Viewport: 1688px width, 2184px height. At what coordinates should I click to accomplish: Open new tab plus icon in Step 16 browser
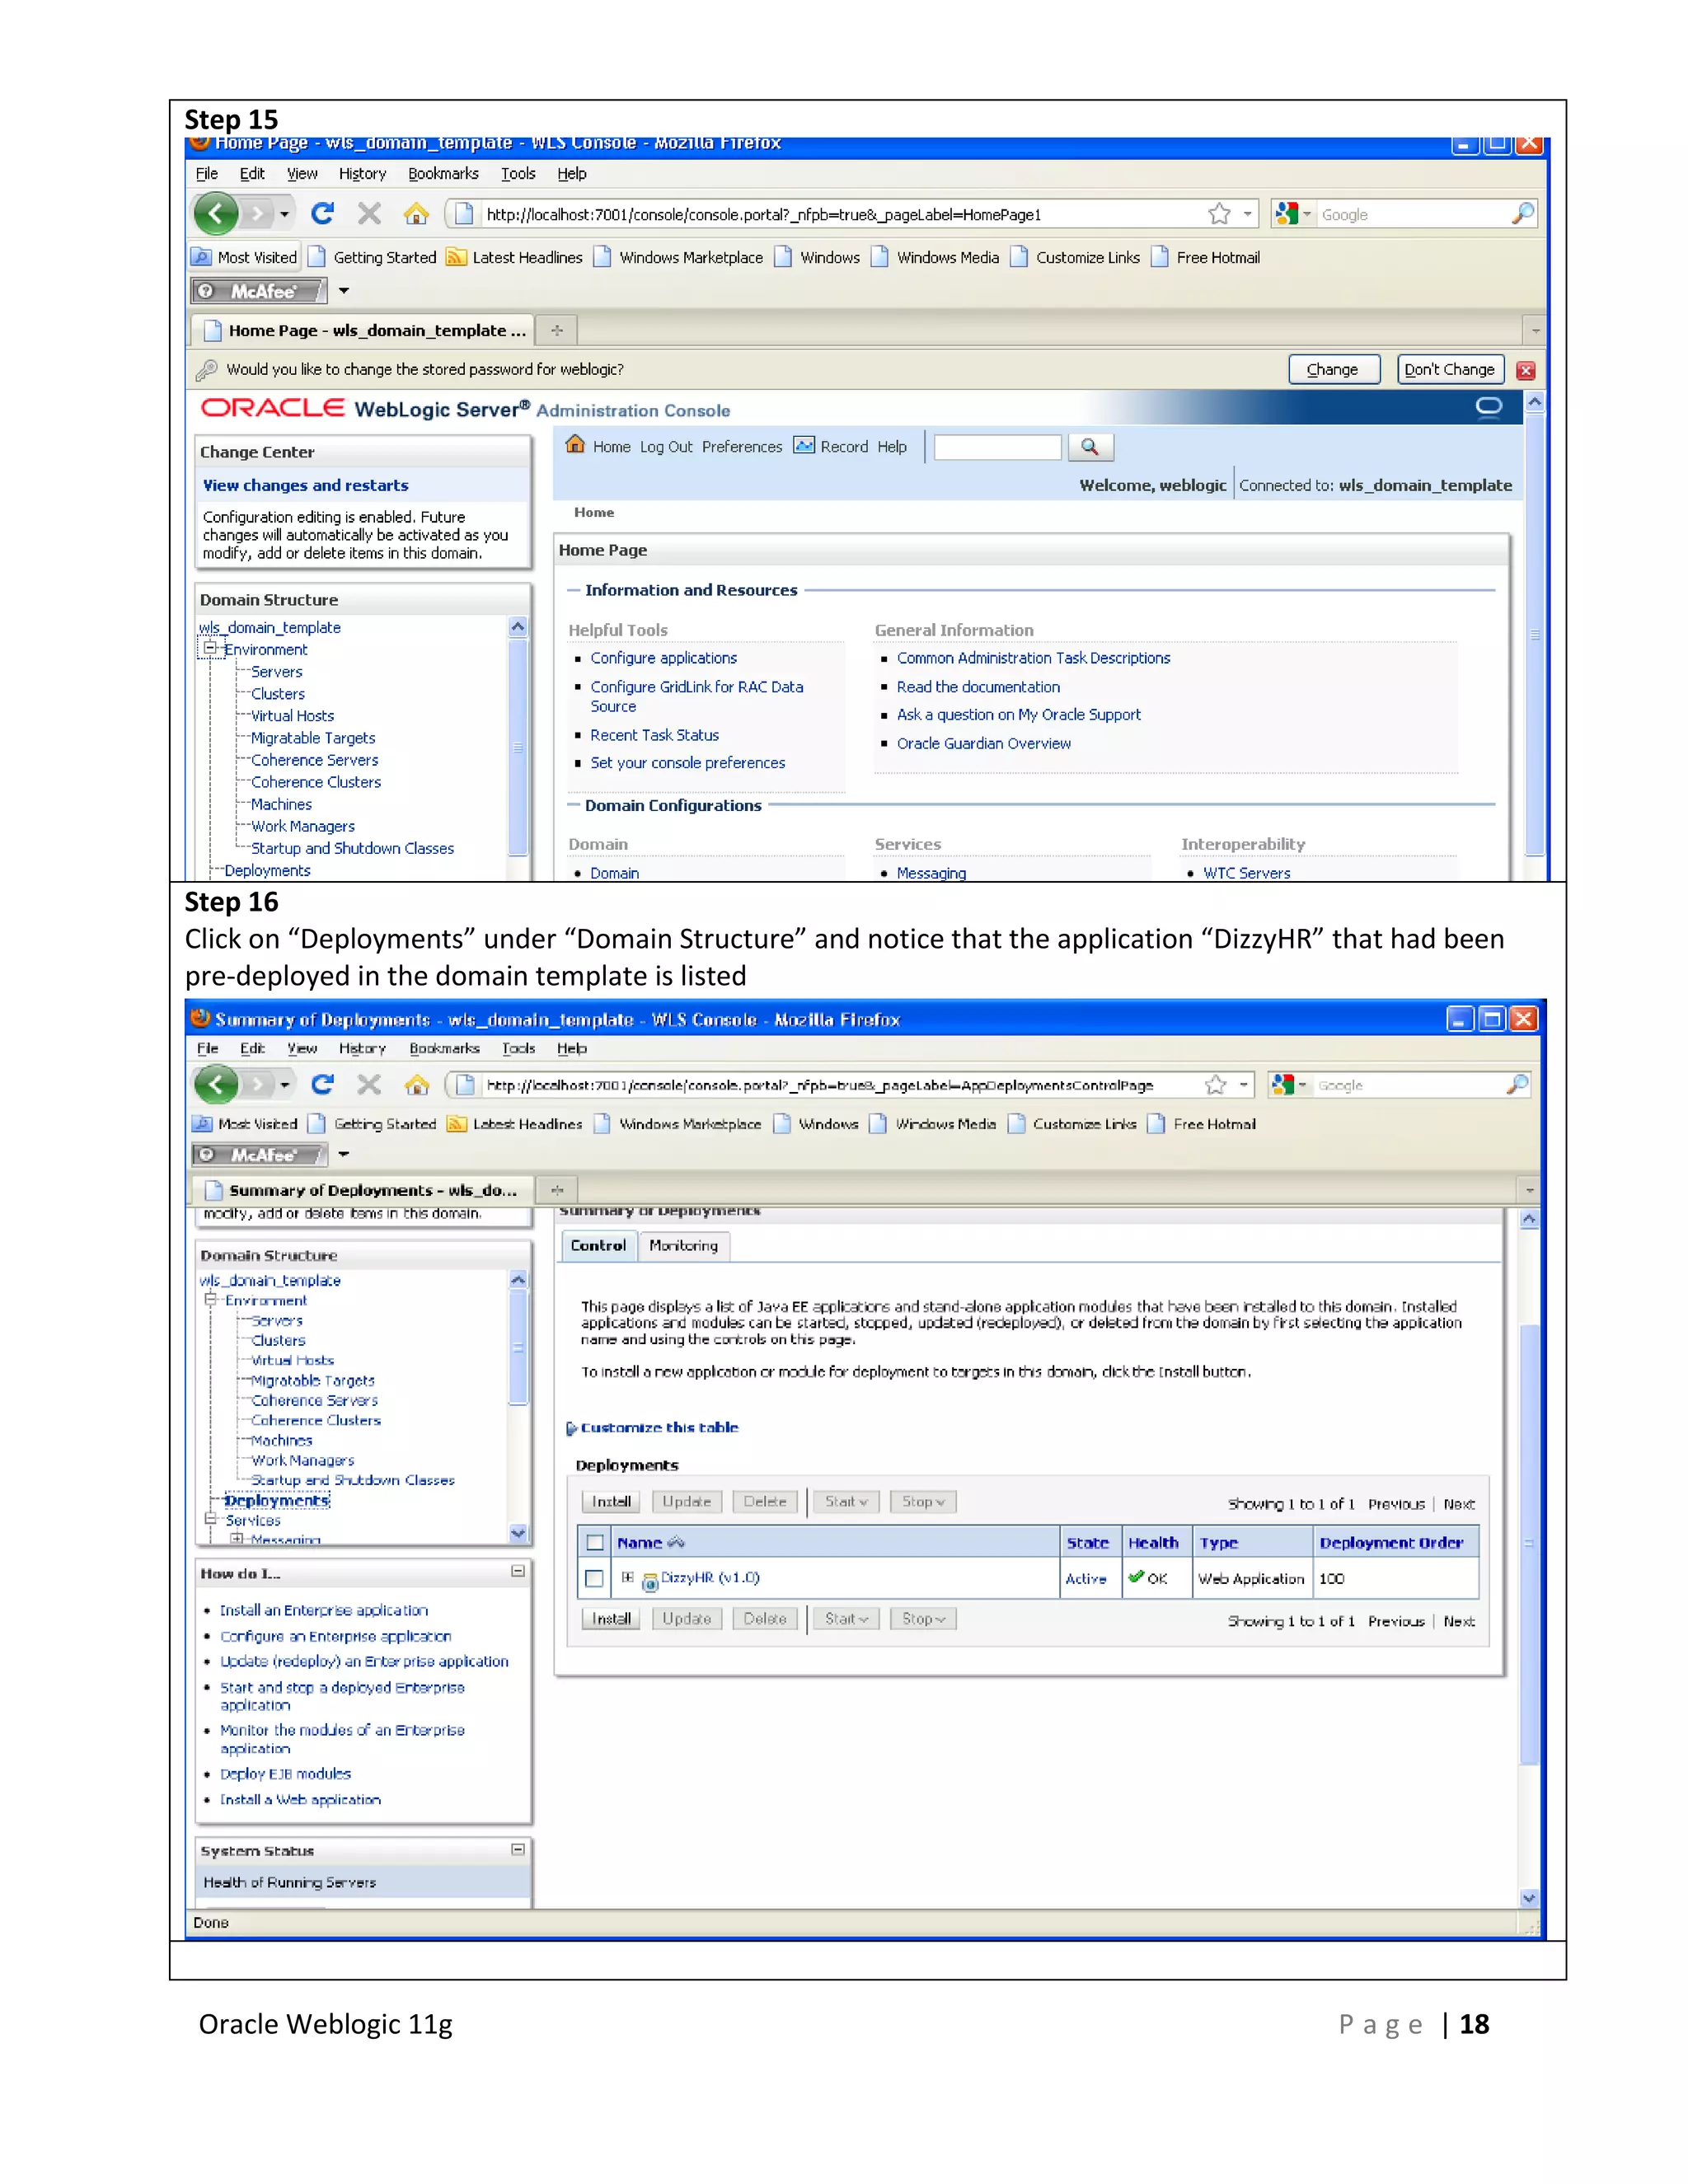[x=557, y=1190]
